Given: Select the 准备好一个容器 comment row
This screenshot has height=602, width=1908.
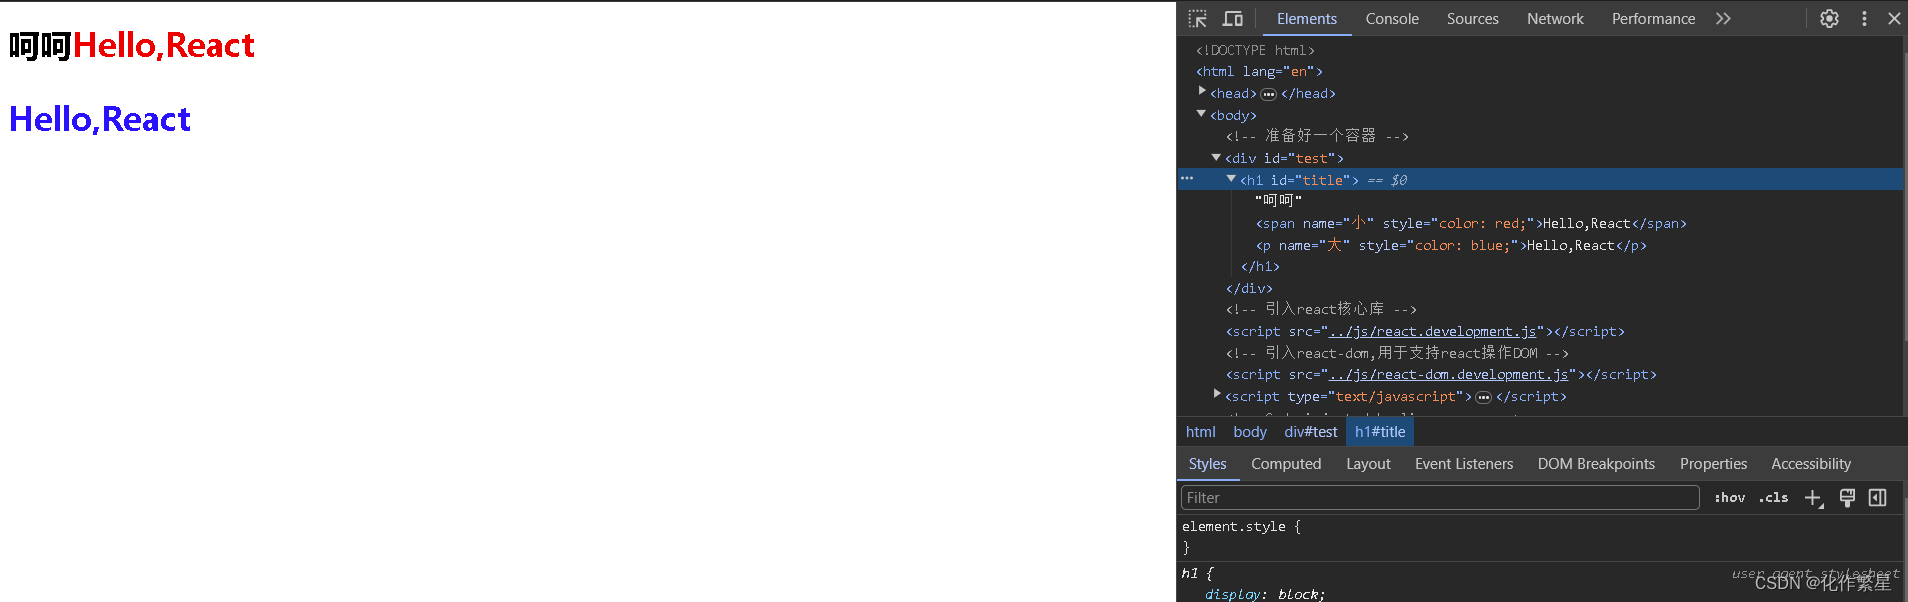Looking at the screenshot, I should click(x=1317, y=136).
